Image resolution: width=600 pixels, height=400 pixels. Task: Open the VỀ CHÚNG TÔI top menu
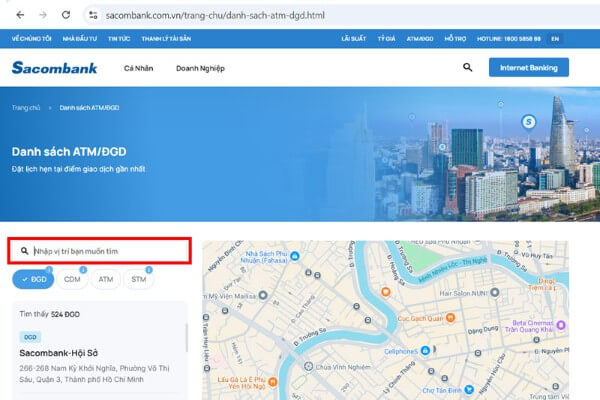[31, 39]
